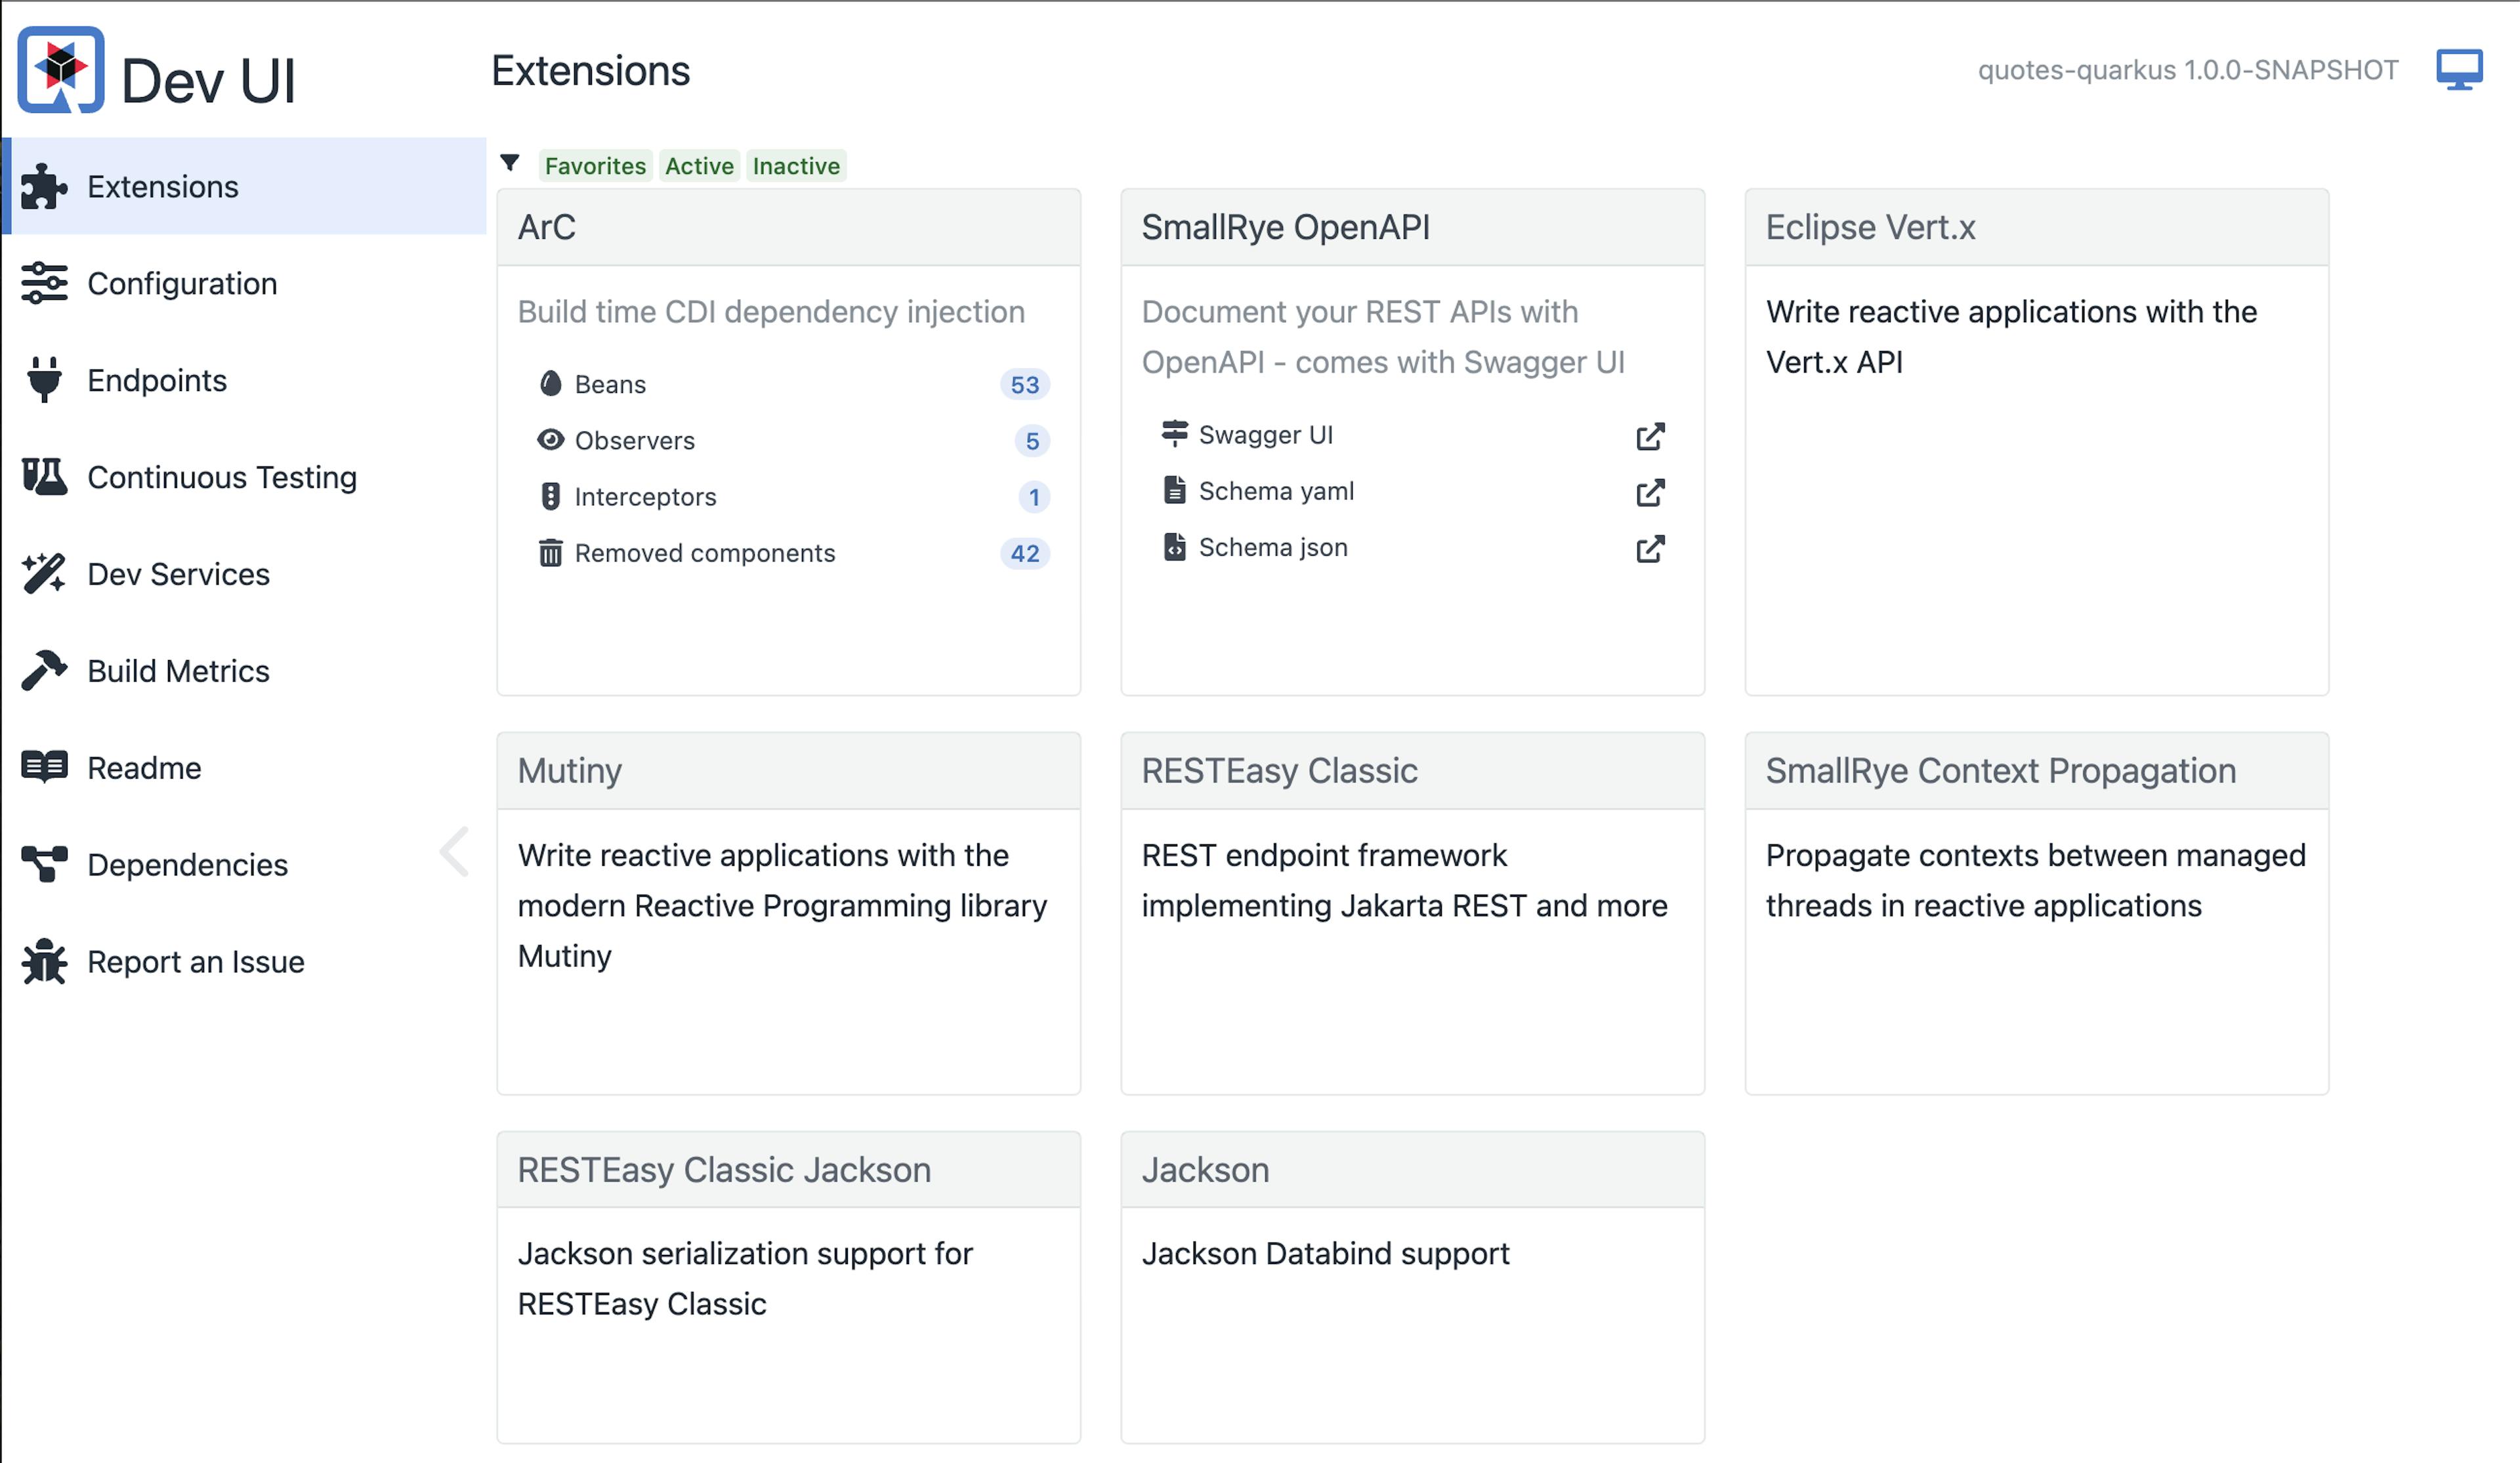The height and width of the screenshot is (1463, 2520).
Task: Toggle the Inactive filter tag
Action: tap(796, 166)
